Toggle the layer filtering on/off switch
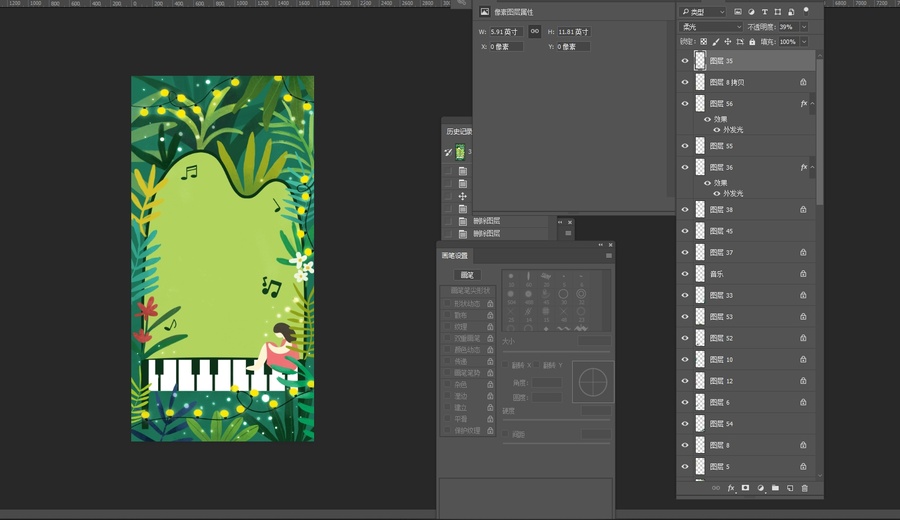900x520 pixels. 806,11
